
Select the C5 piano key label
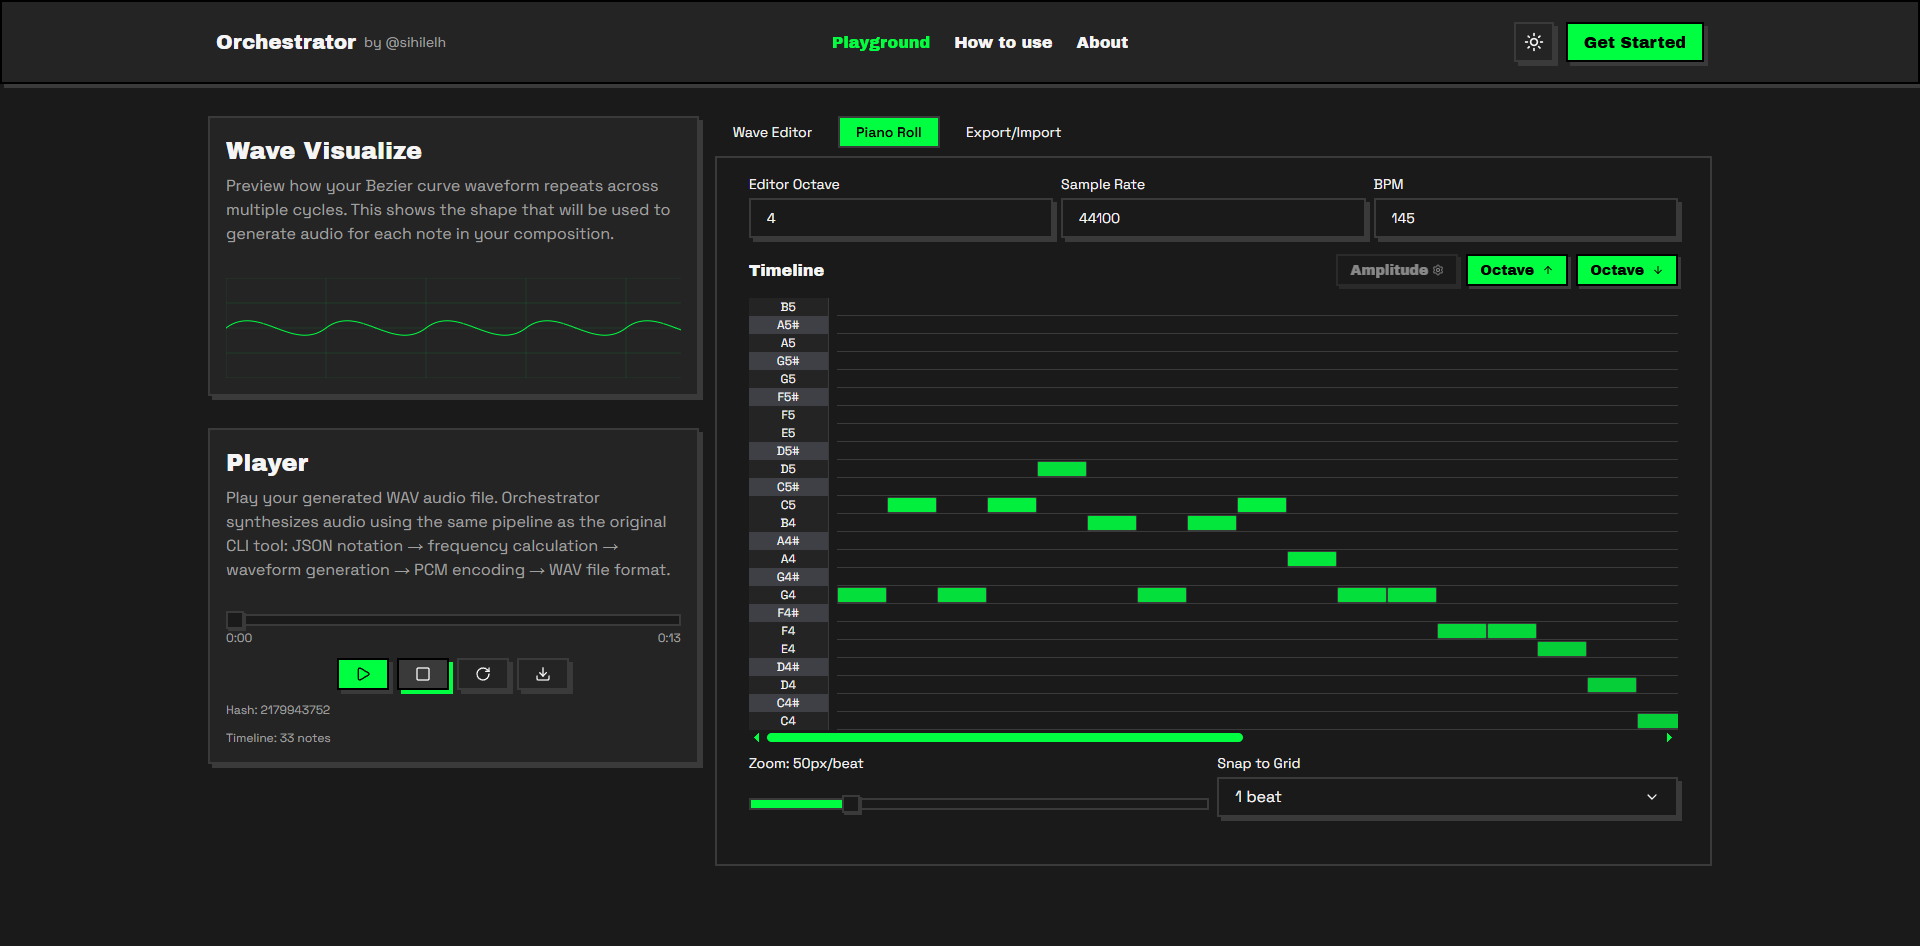click(x=788, y=505)
